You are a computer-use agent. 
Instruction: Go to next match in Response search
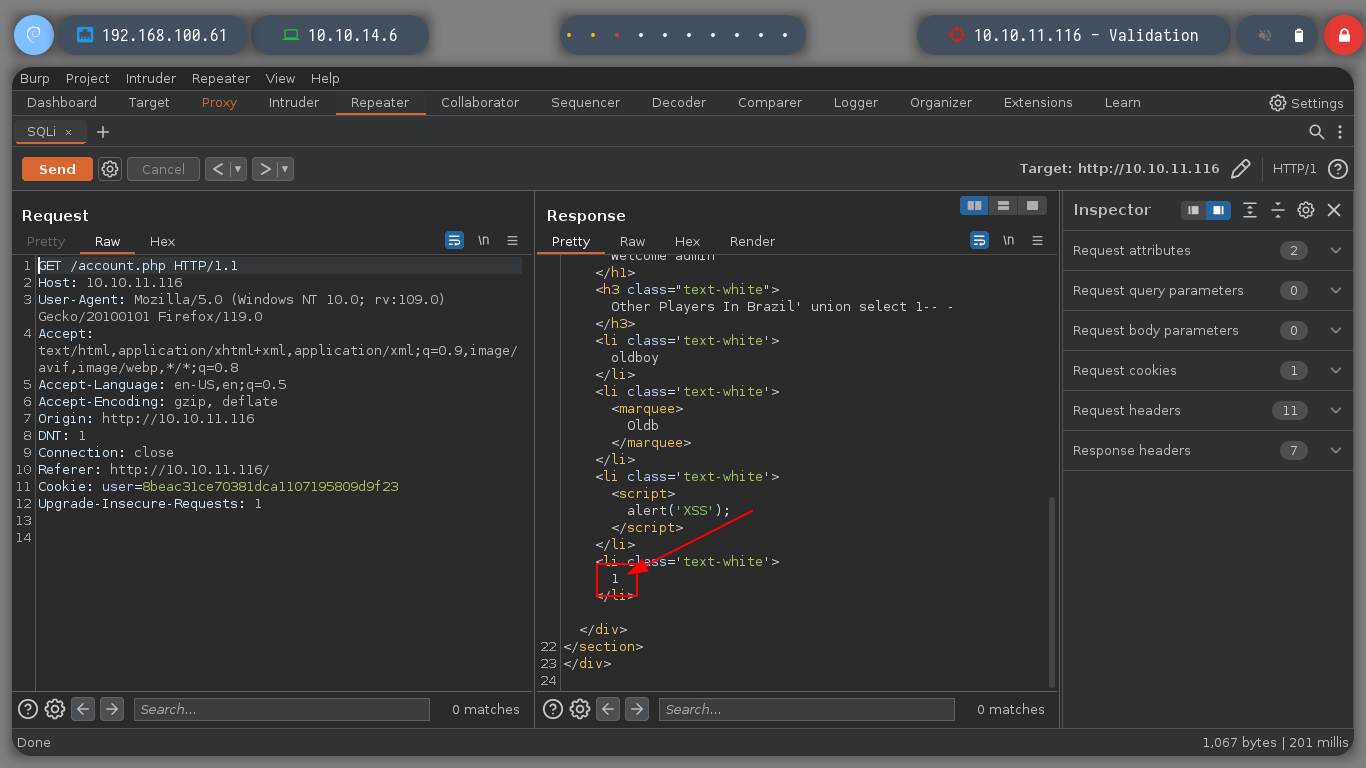point(637,709)
